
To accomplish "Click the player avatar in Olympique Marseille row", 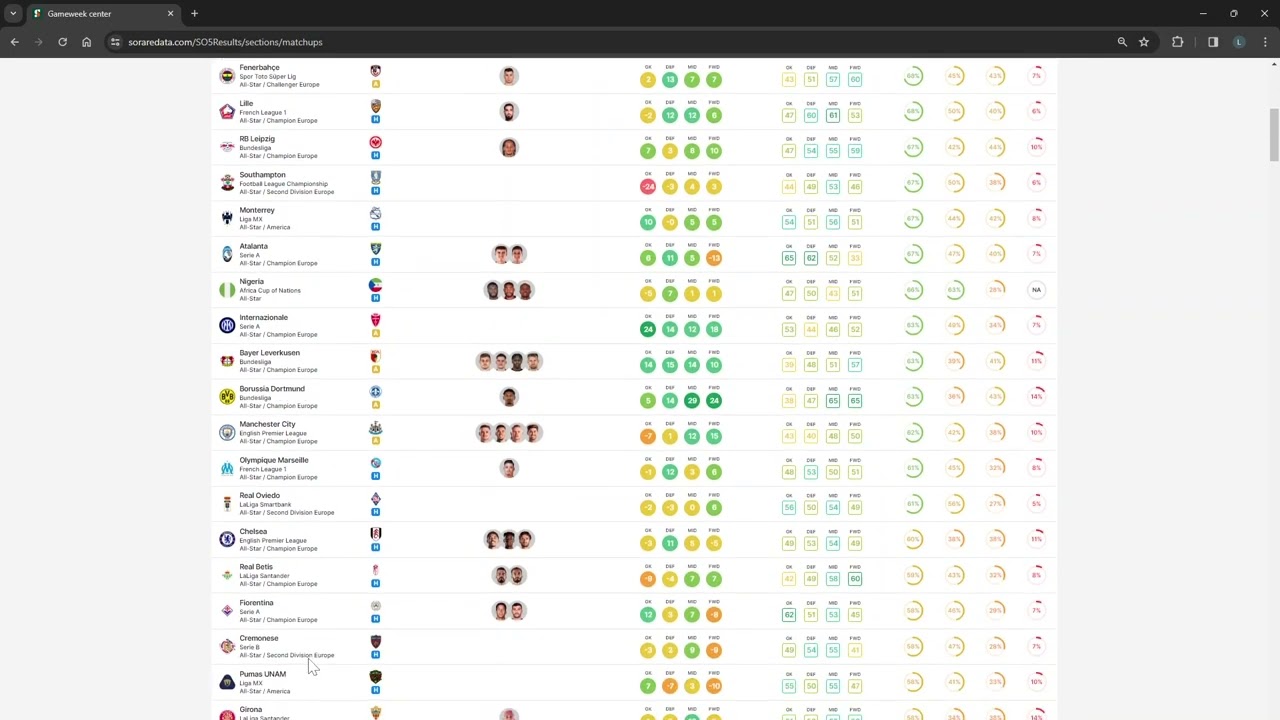I will coord(509,468).
